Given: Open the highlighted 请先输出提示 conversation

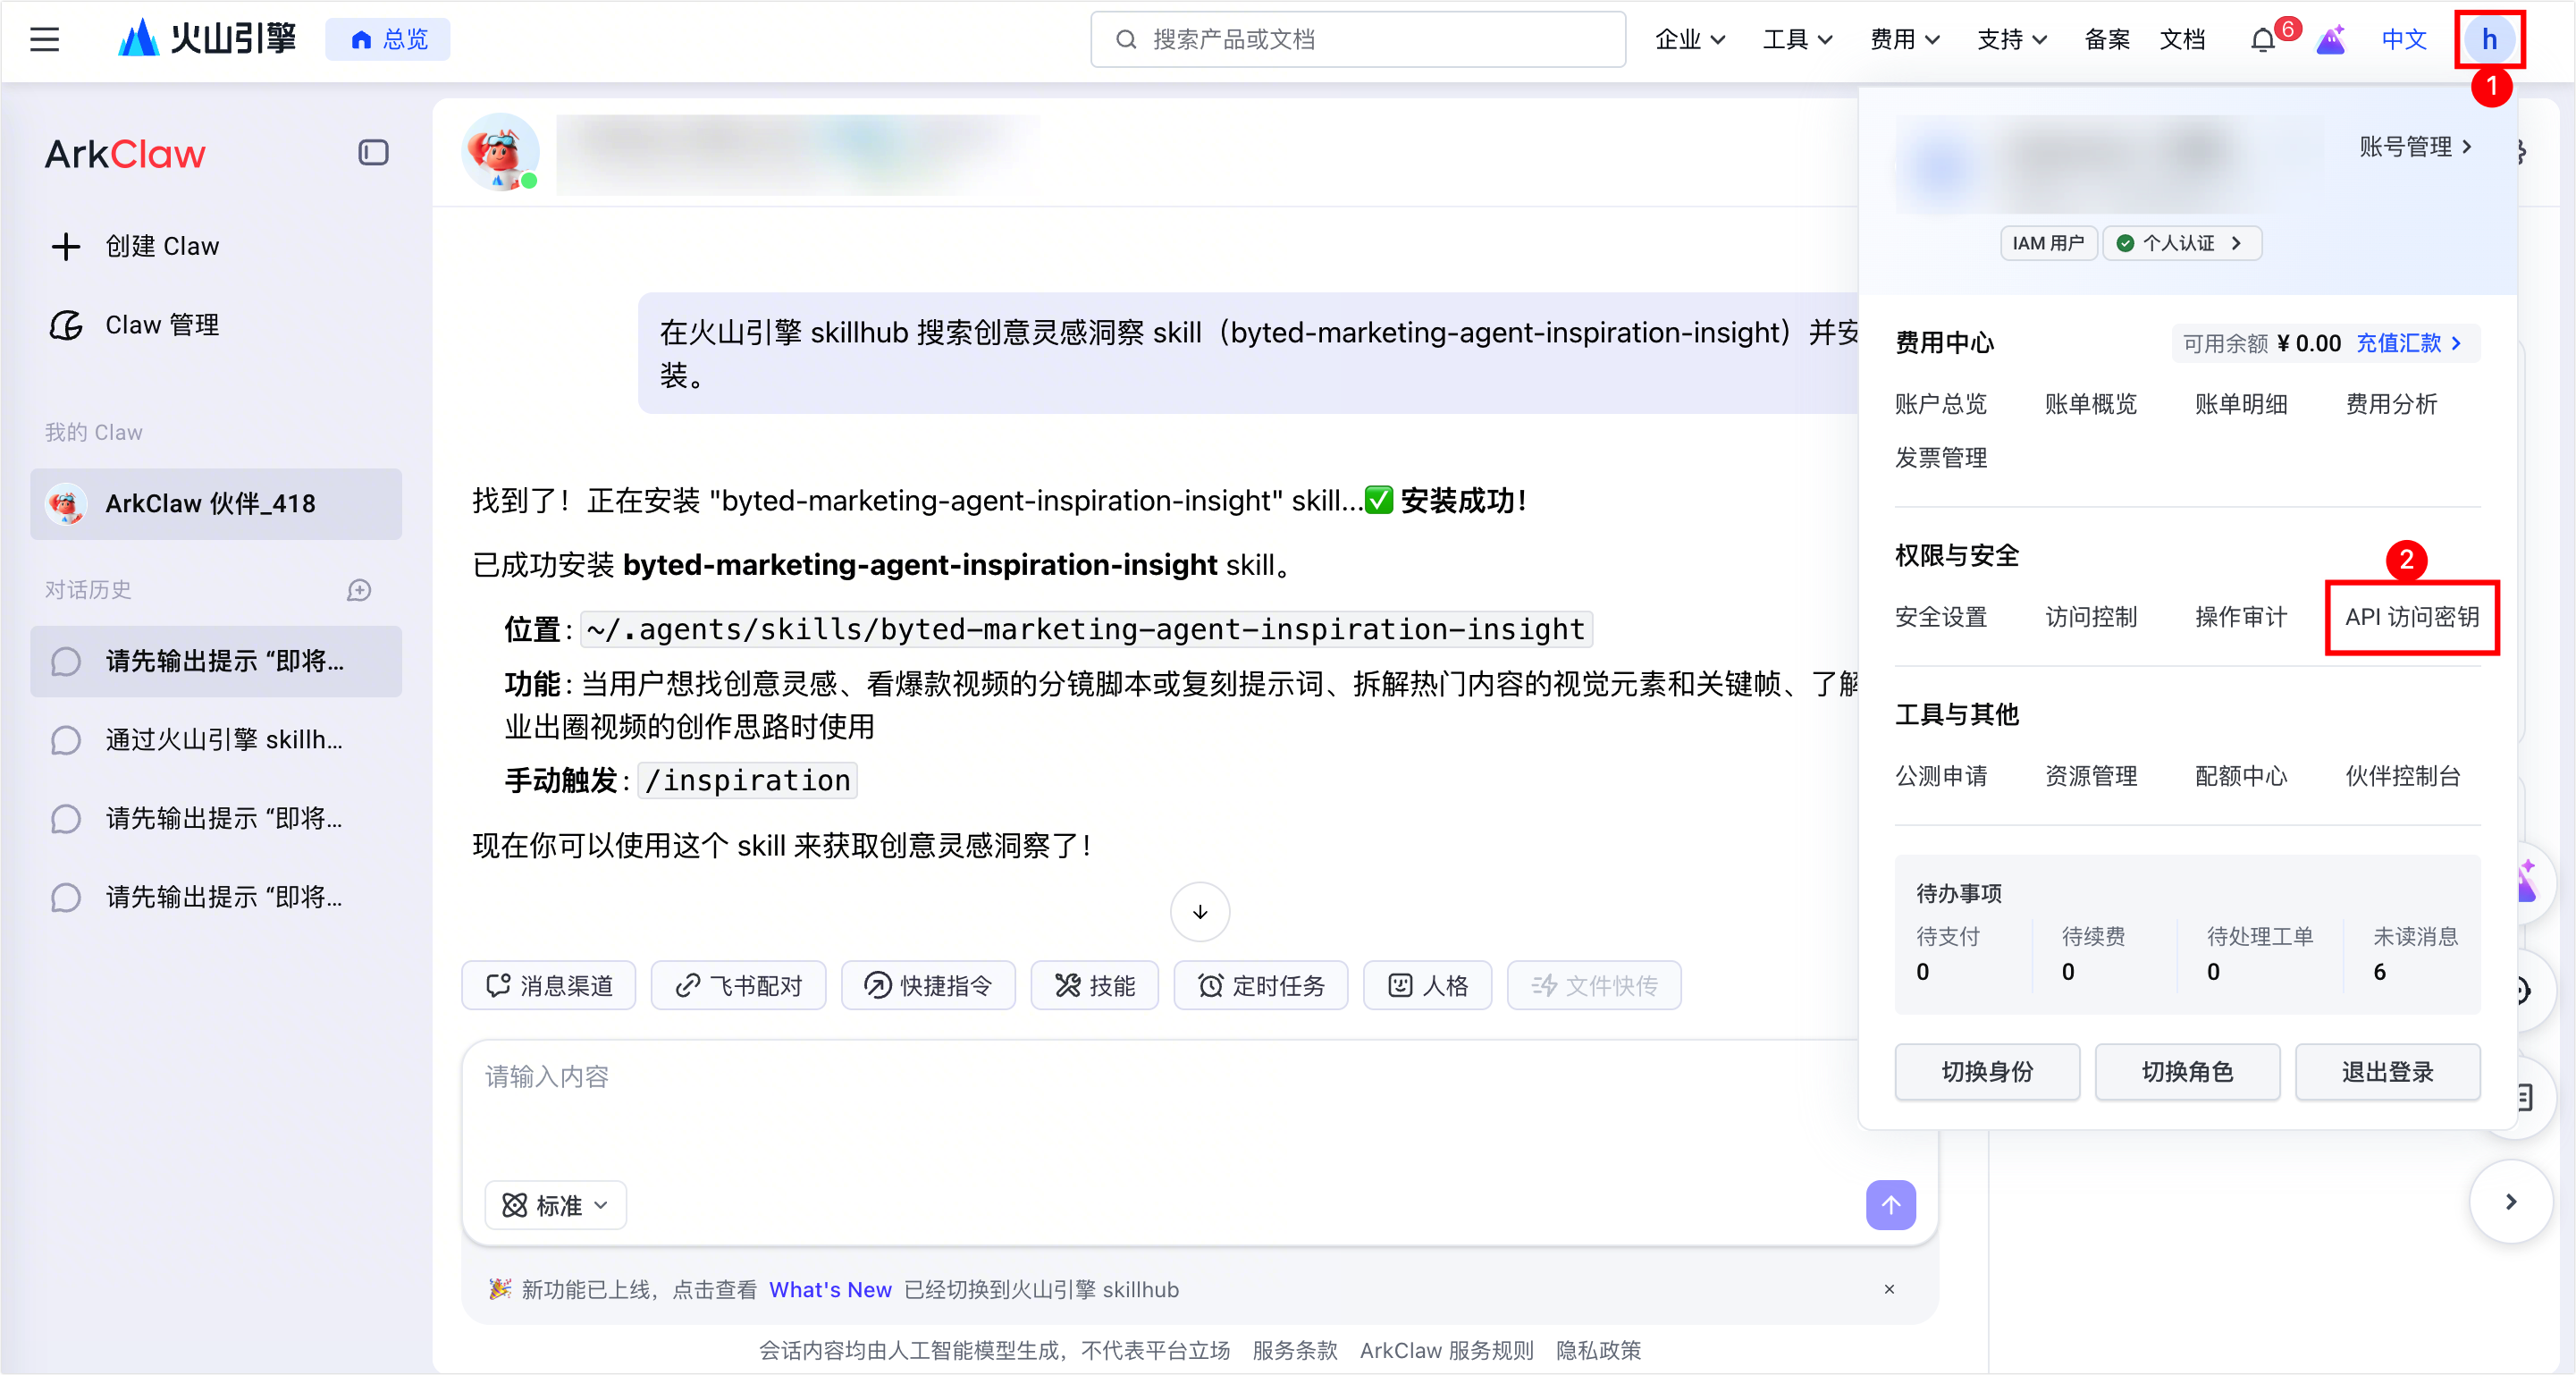Looking at the screenshot, I should pyautogui.click(x=216, y=661).
